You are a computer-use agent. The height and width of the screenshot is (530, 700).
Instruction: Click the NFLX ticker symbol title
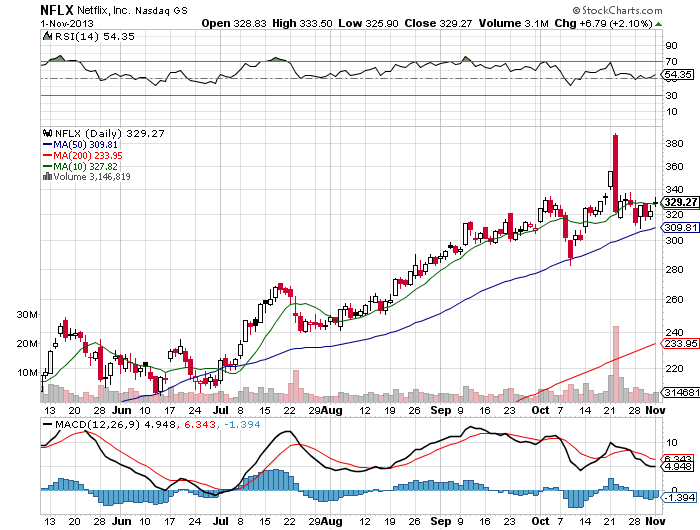click(x=56, y=10)
